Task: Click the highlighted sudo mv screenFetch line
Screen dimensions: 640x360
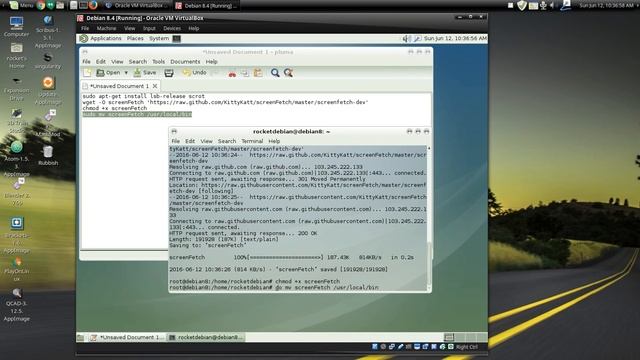Action: coord(137,114)
